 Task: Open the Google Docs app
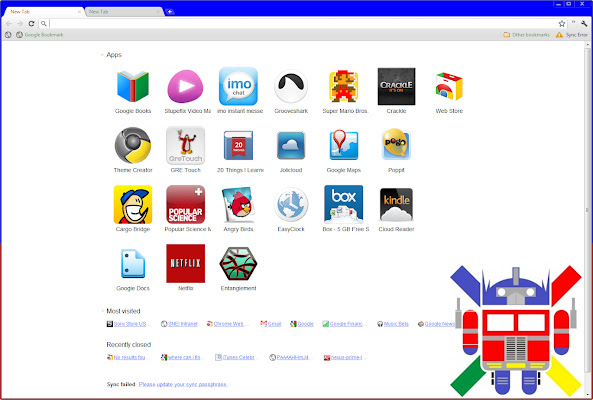click(133, 264)
